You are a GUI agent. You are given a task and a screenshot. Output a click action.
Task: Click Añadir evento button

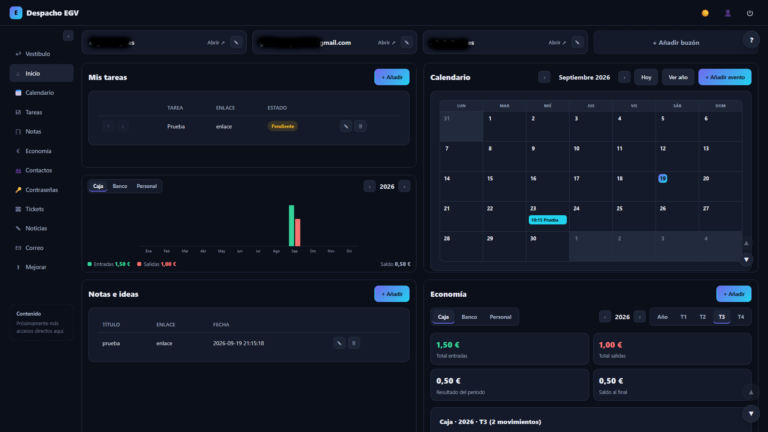(x=725, y=77)
